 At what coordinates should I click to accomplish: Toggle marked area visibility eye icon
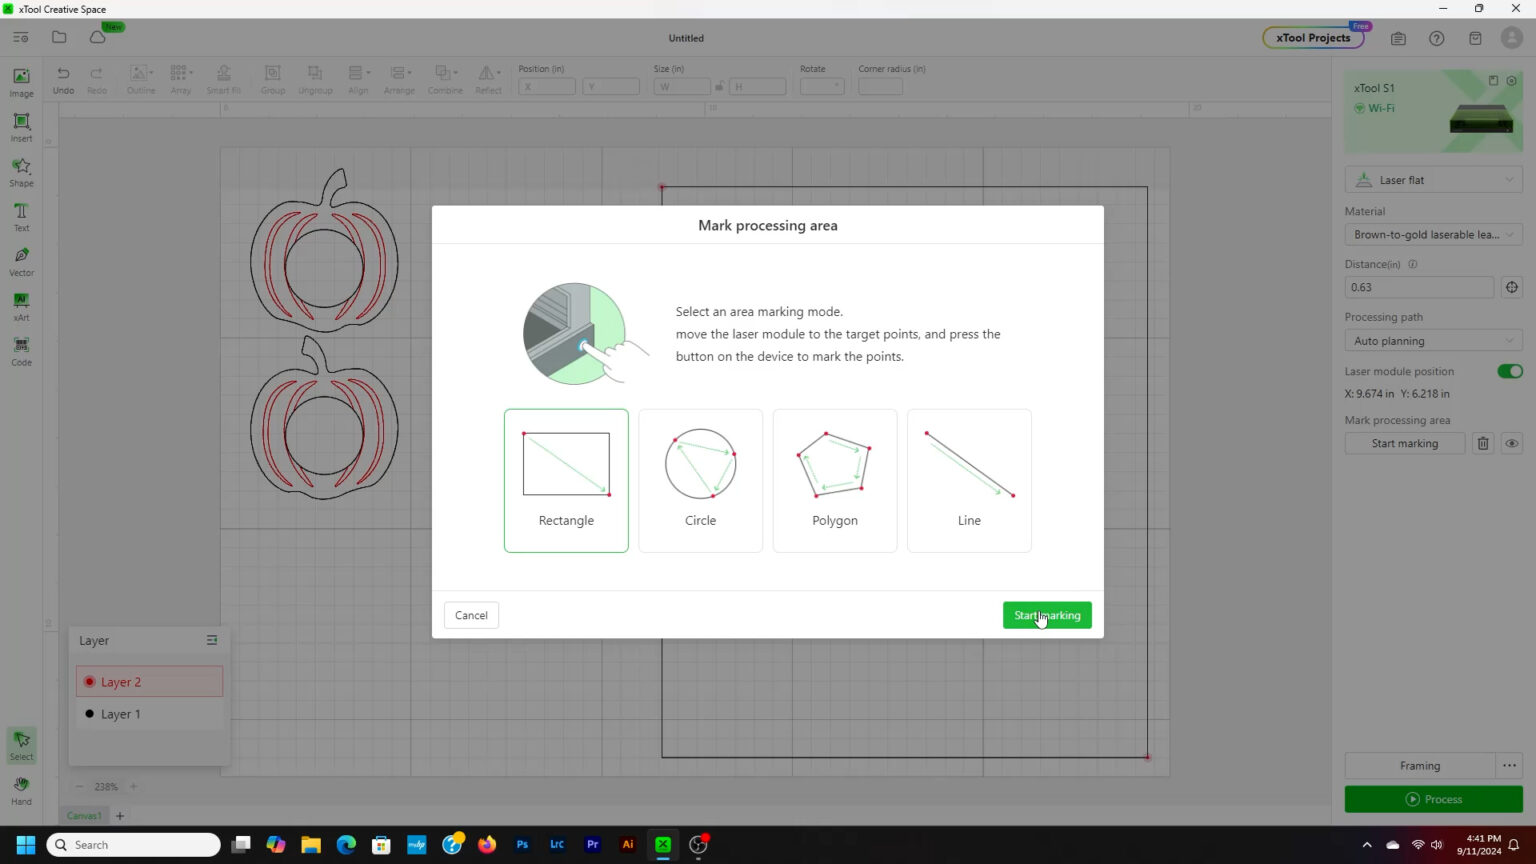point(1511,443)
